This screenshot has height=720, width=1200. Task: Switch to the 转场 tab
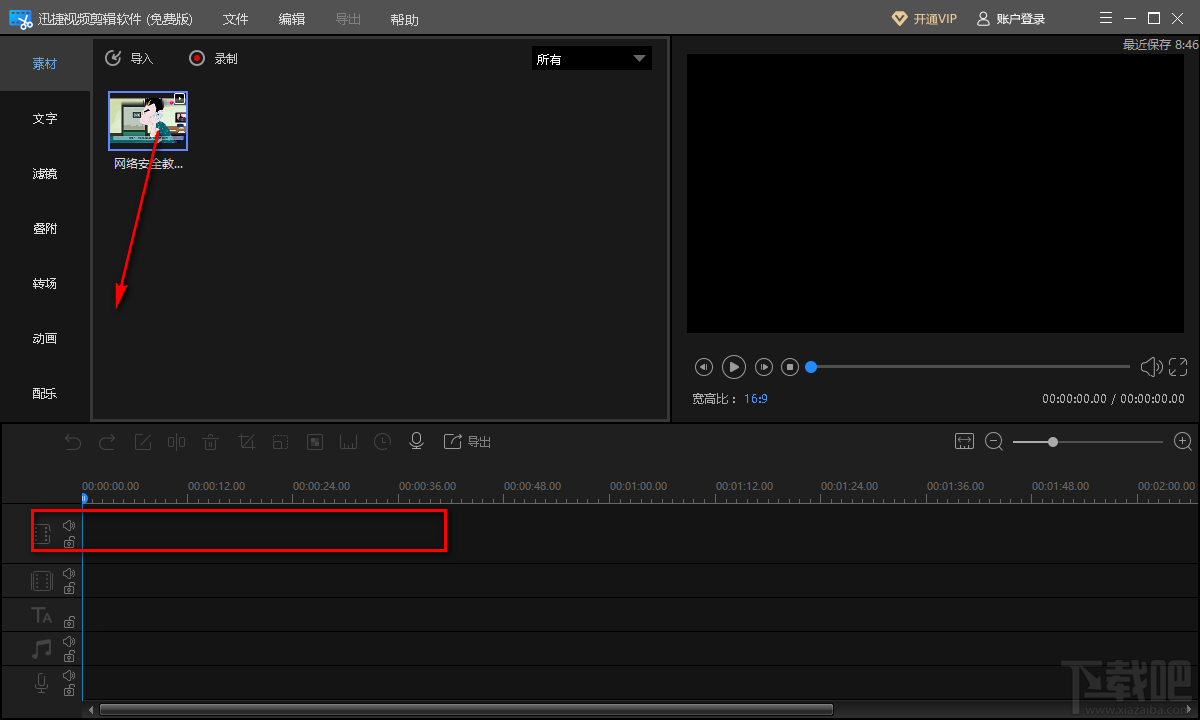(45, 284)
